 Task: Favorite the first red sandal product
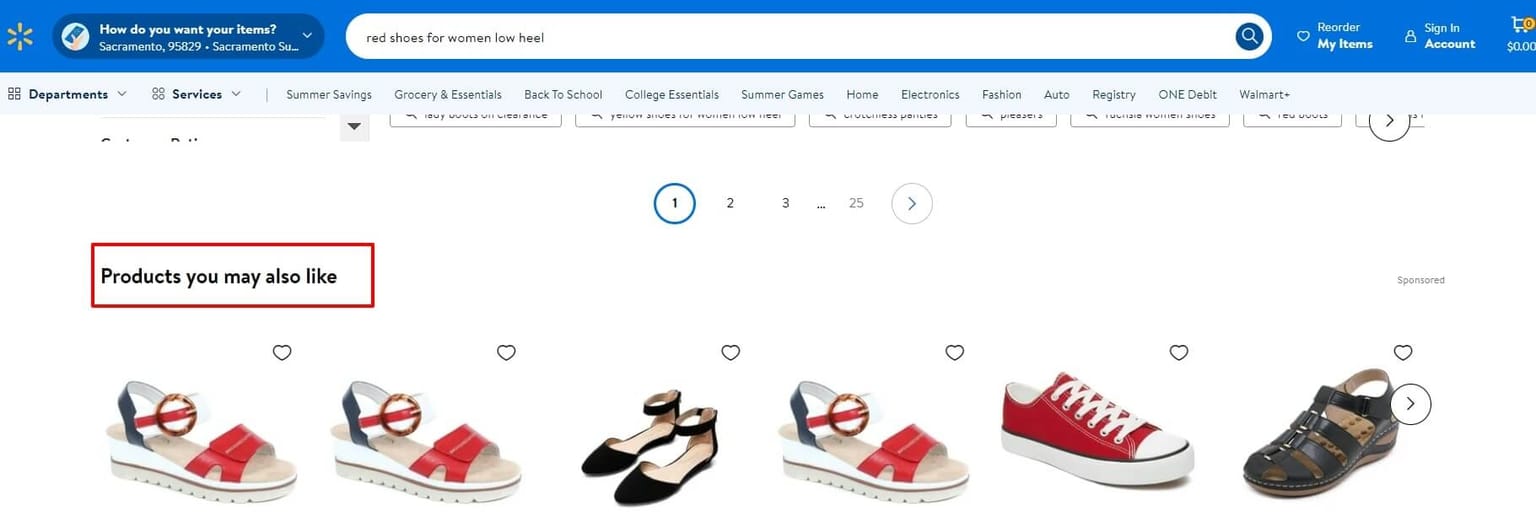[282, 352]
